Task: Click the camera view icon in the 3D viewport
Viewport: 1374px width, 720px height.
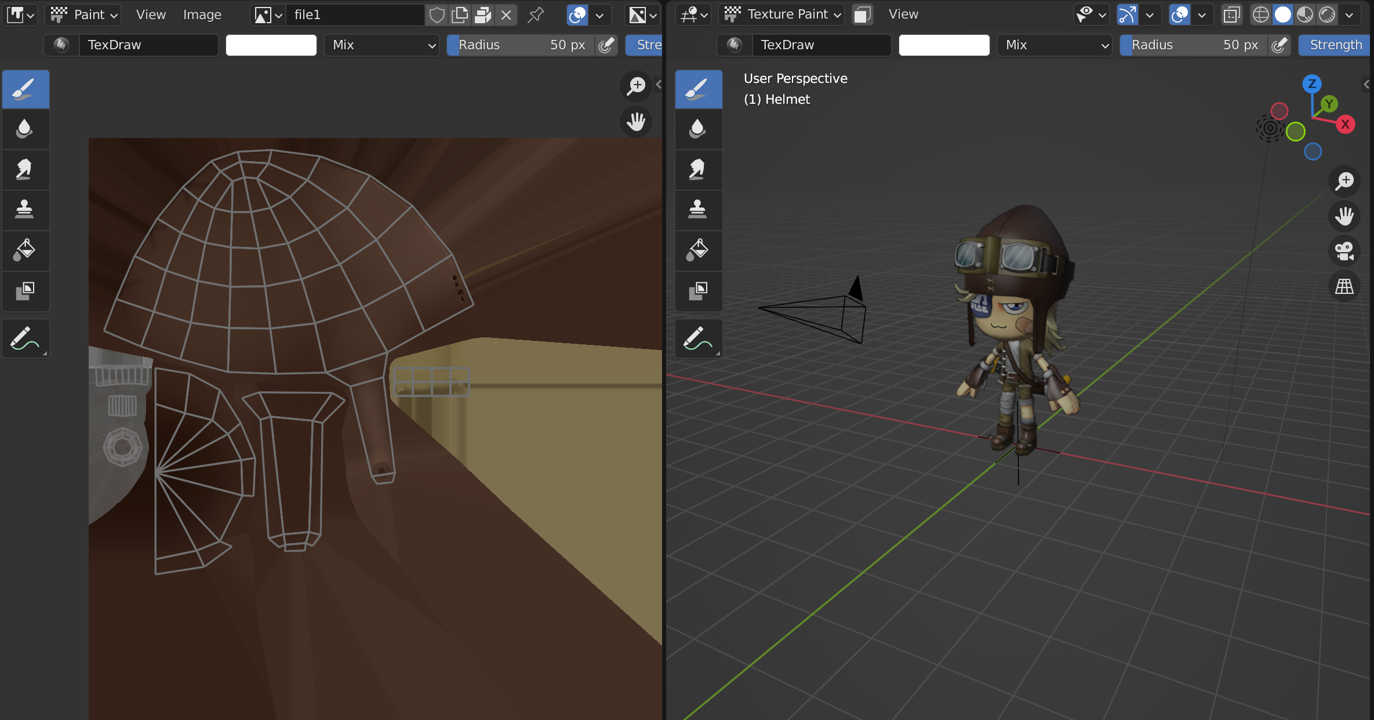Action: [1344, 251]
